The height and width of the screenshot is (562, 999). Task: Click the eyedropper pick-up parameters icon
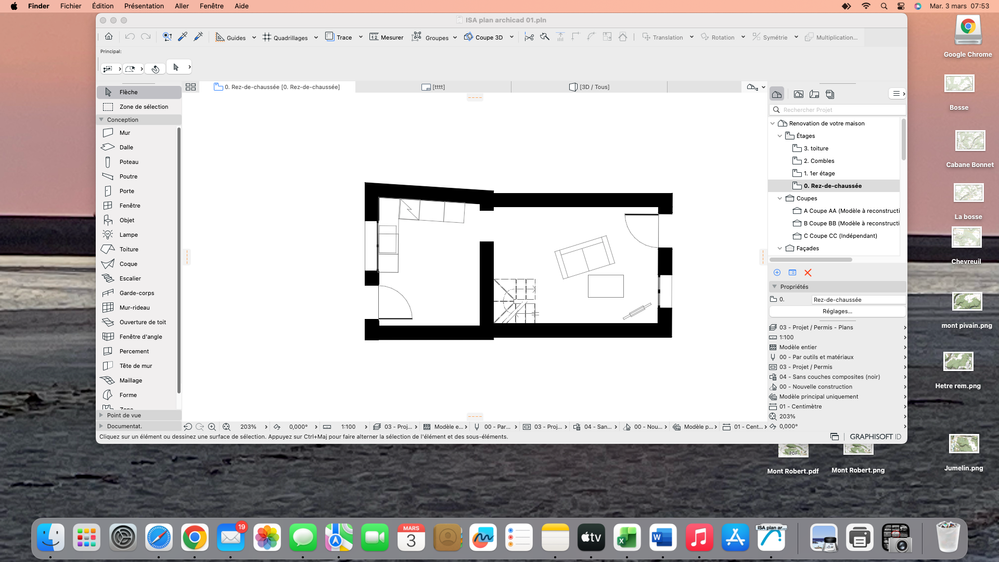coord(183,37)
